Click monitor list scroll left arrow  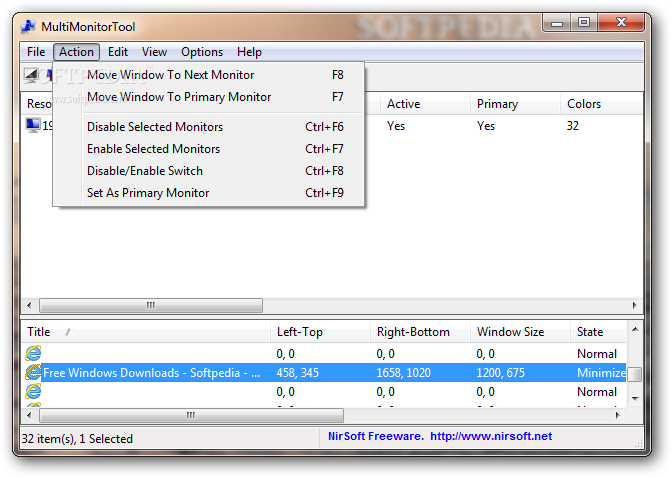pyautogui.click(x=29, y=306)
